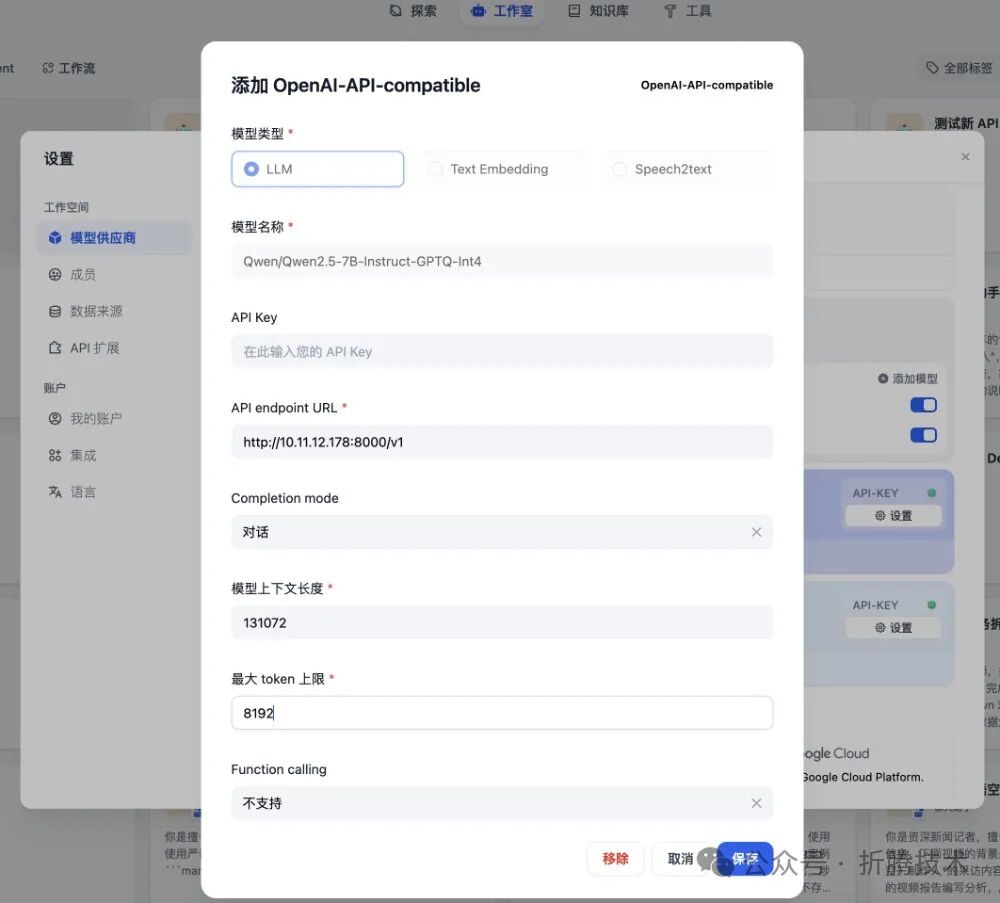Click the upper API-KEY 设置 button
Image resolution: width=1000 pixels, height=903 pixels.
893,516
